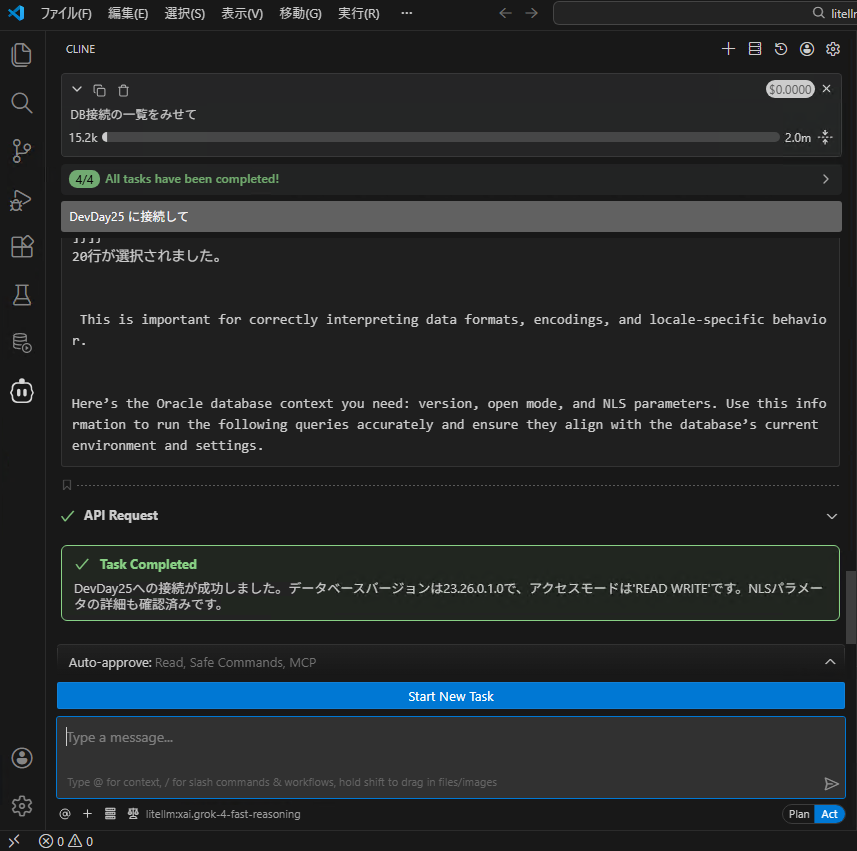Click the DevDay25 に接続して message

click(451, 216)
